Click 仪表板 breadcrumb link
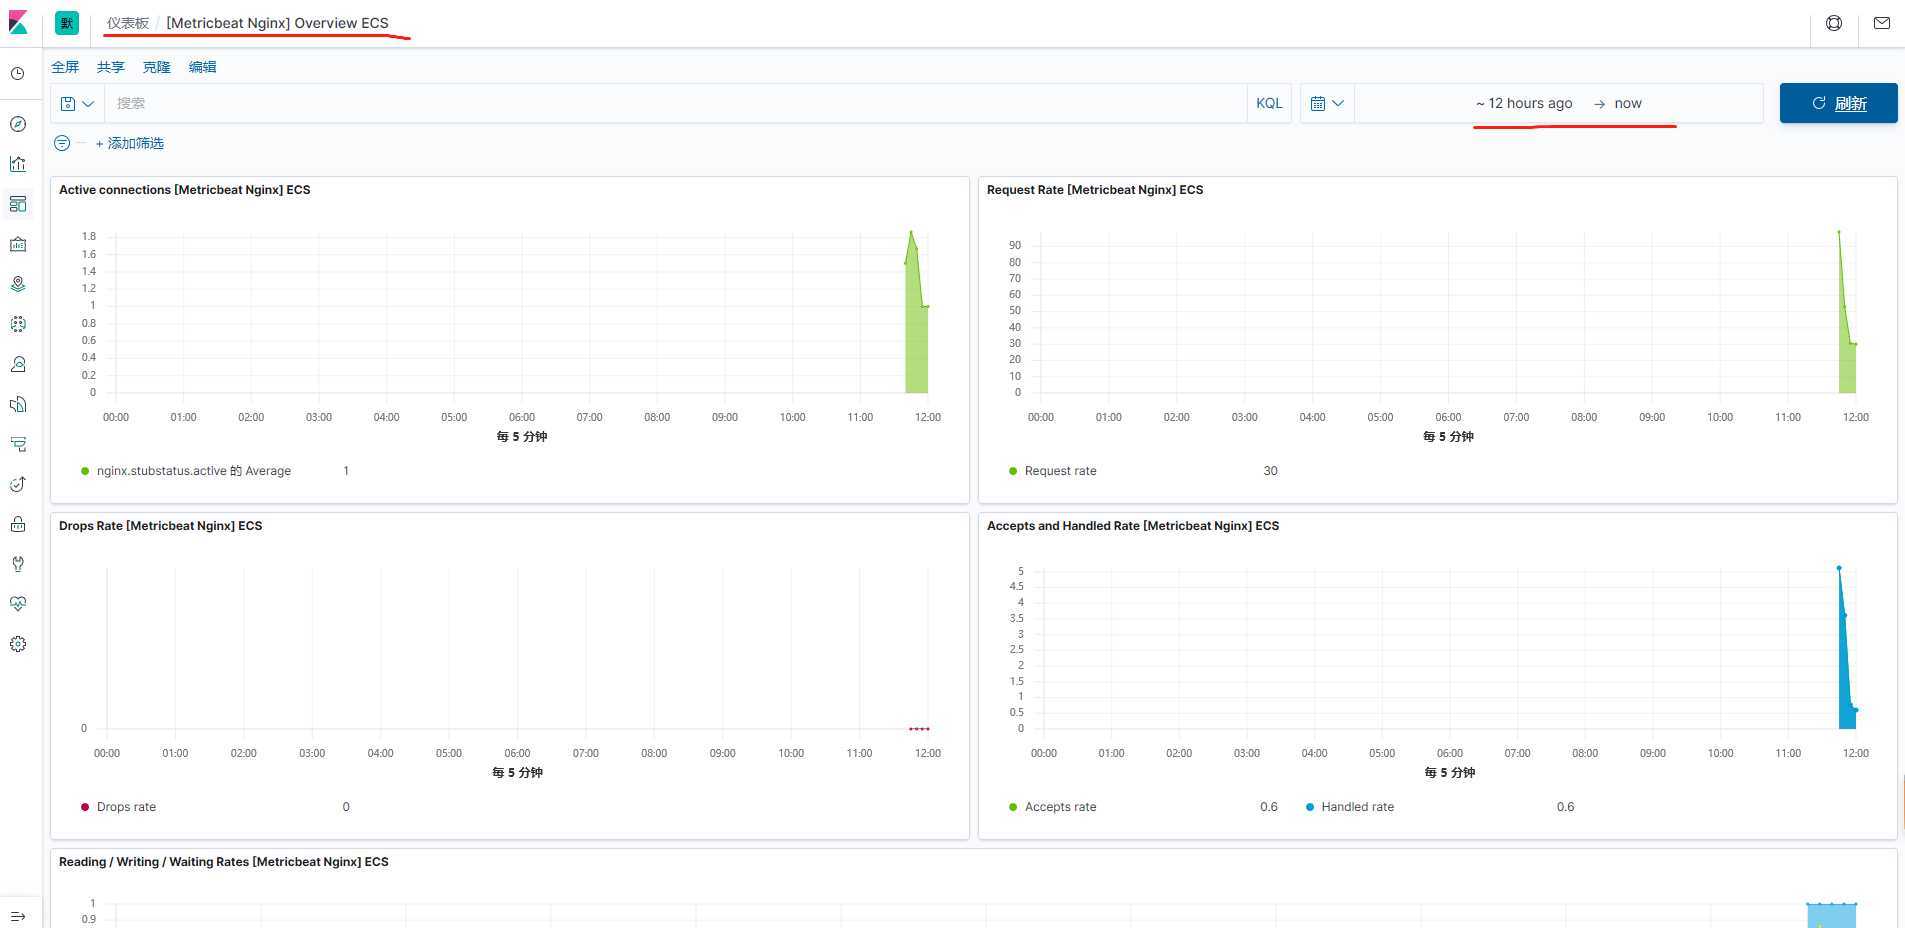 pos(128,23)
